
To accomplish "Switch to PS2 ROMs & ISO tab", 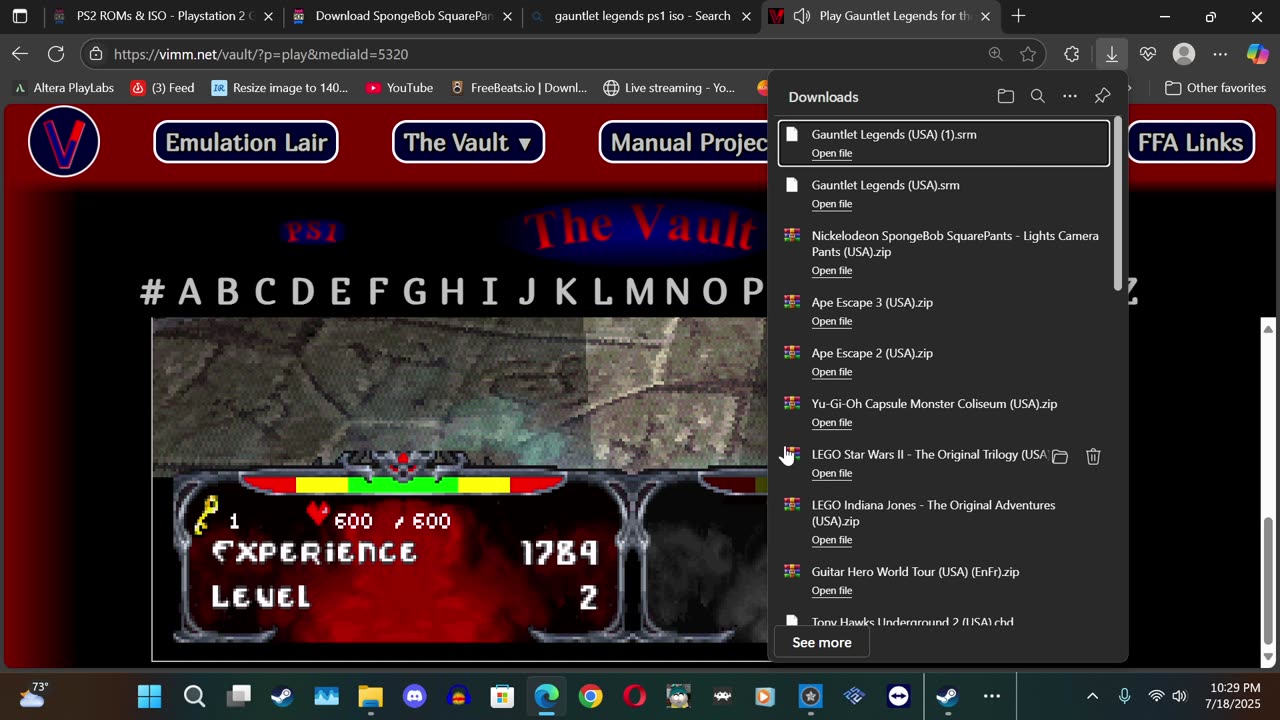I will (164, 16).
